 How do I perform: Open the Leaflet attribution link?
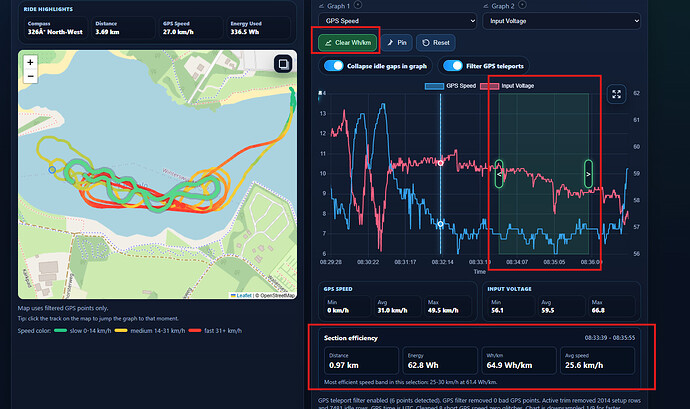pos(244,295)
